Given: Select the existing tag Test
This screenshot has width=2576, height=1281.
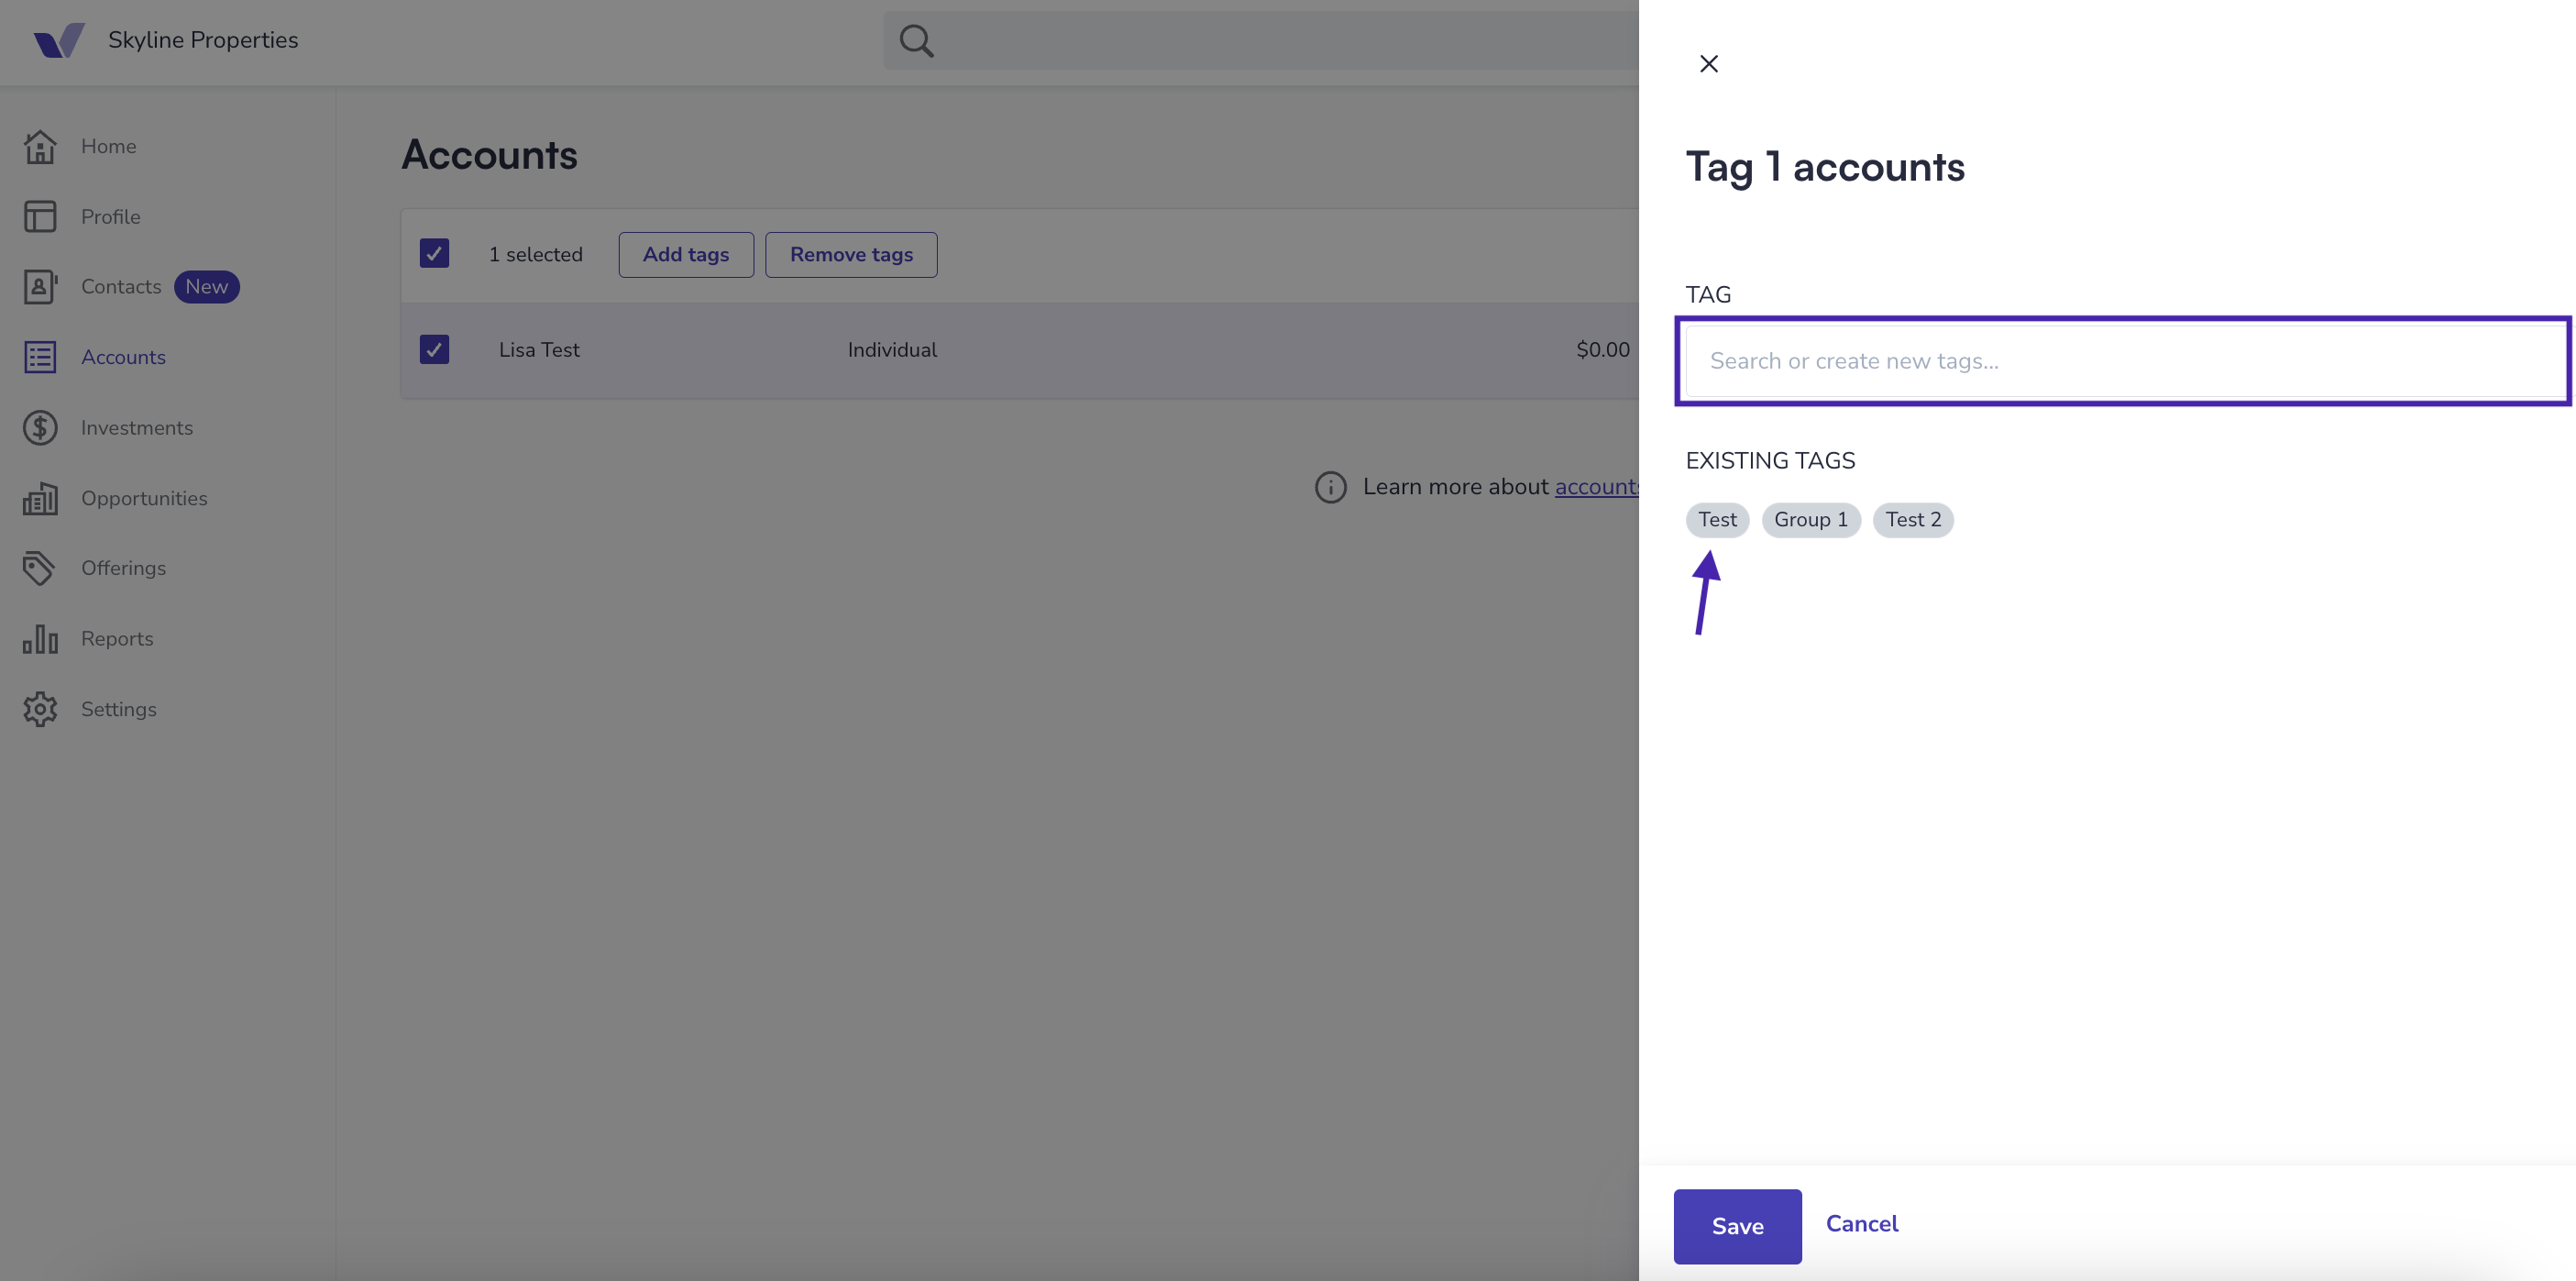Looking at the screenshot, I should [x=1717, y=520].
